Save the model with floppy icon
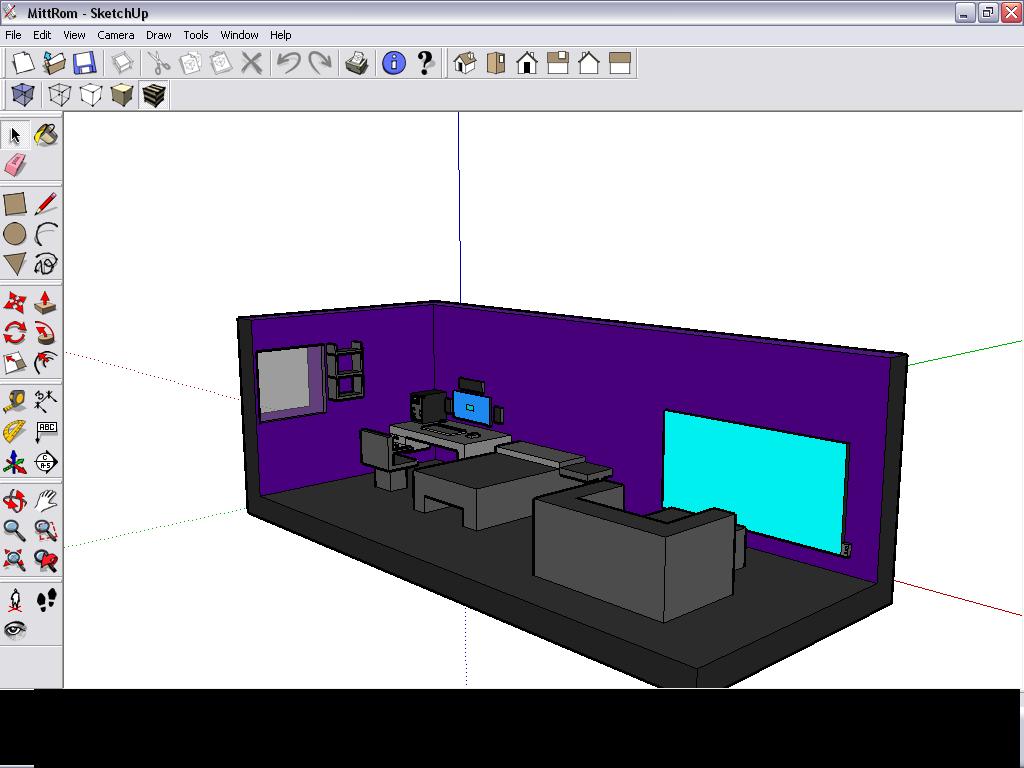The width and height of the screenshot is (1024, 768). point(85,63)
